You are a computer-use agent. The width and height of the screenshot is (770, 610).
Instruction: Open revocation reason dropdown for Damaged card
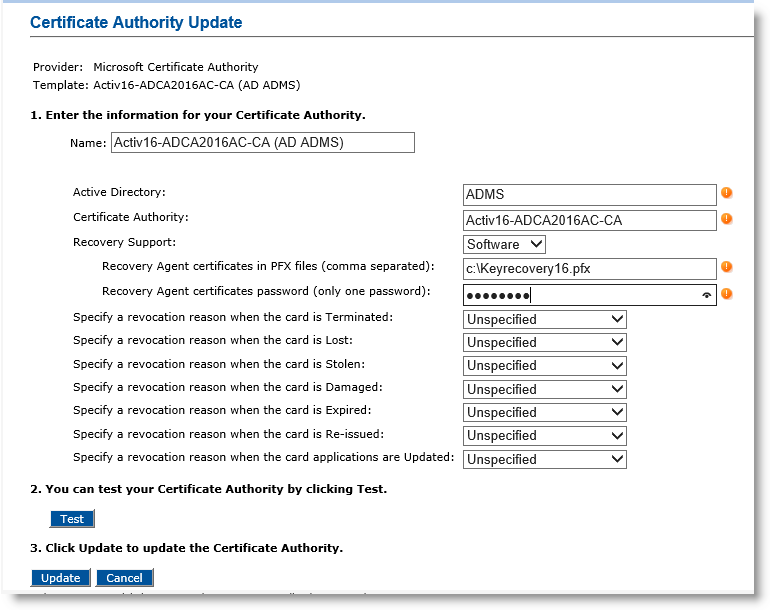pos(545,389)
